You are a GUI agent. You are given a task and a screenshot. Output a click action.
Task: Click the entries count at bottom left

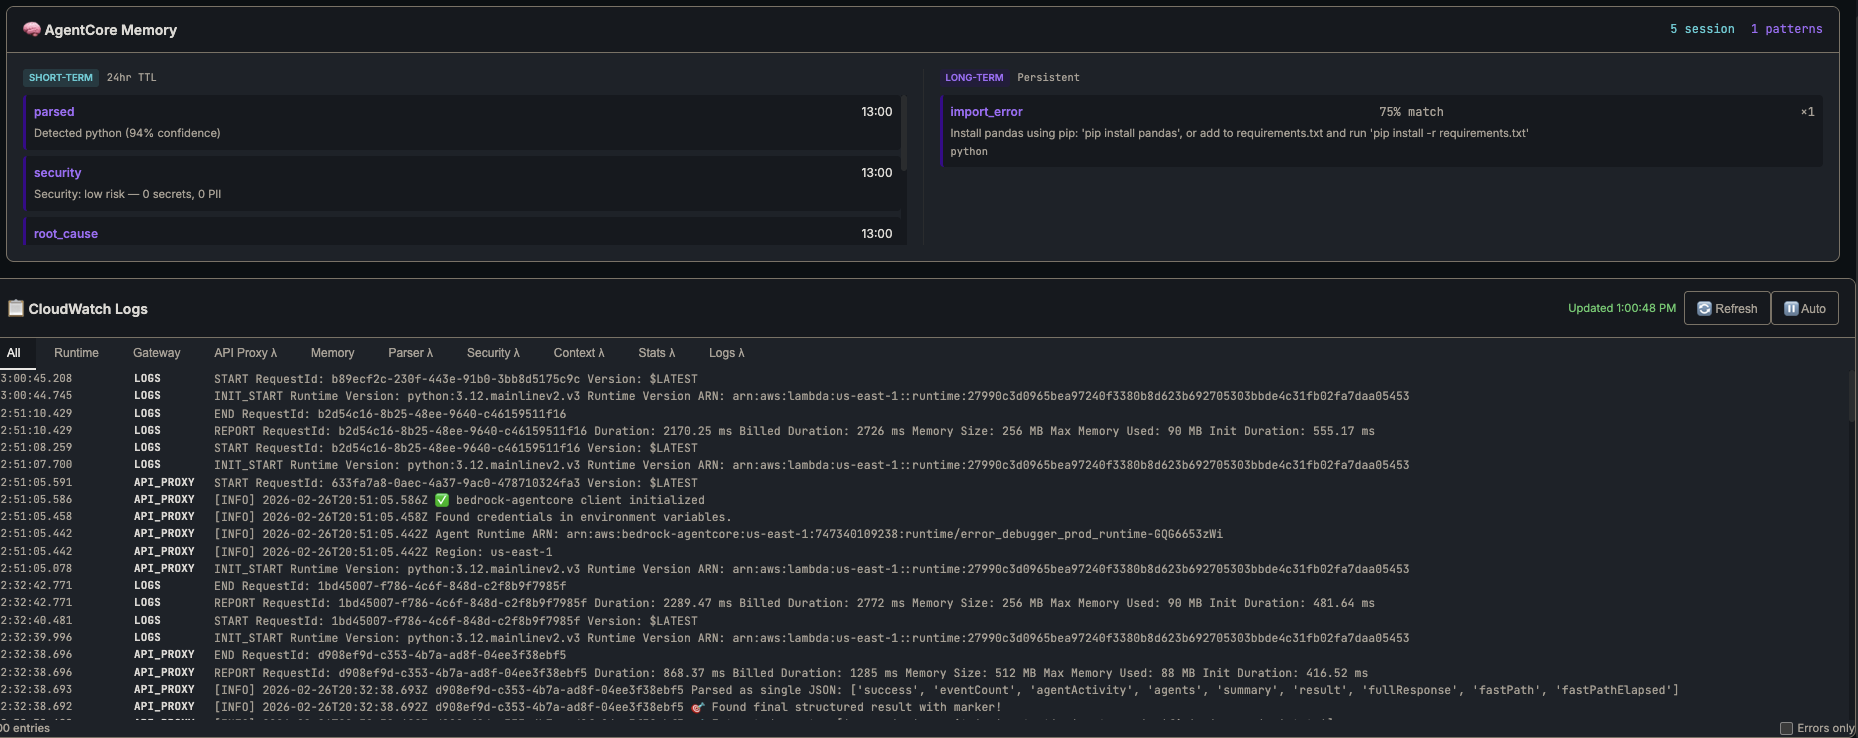(25, 728)
